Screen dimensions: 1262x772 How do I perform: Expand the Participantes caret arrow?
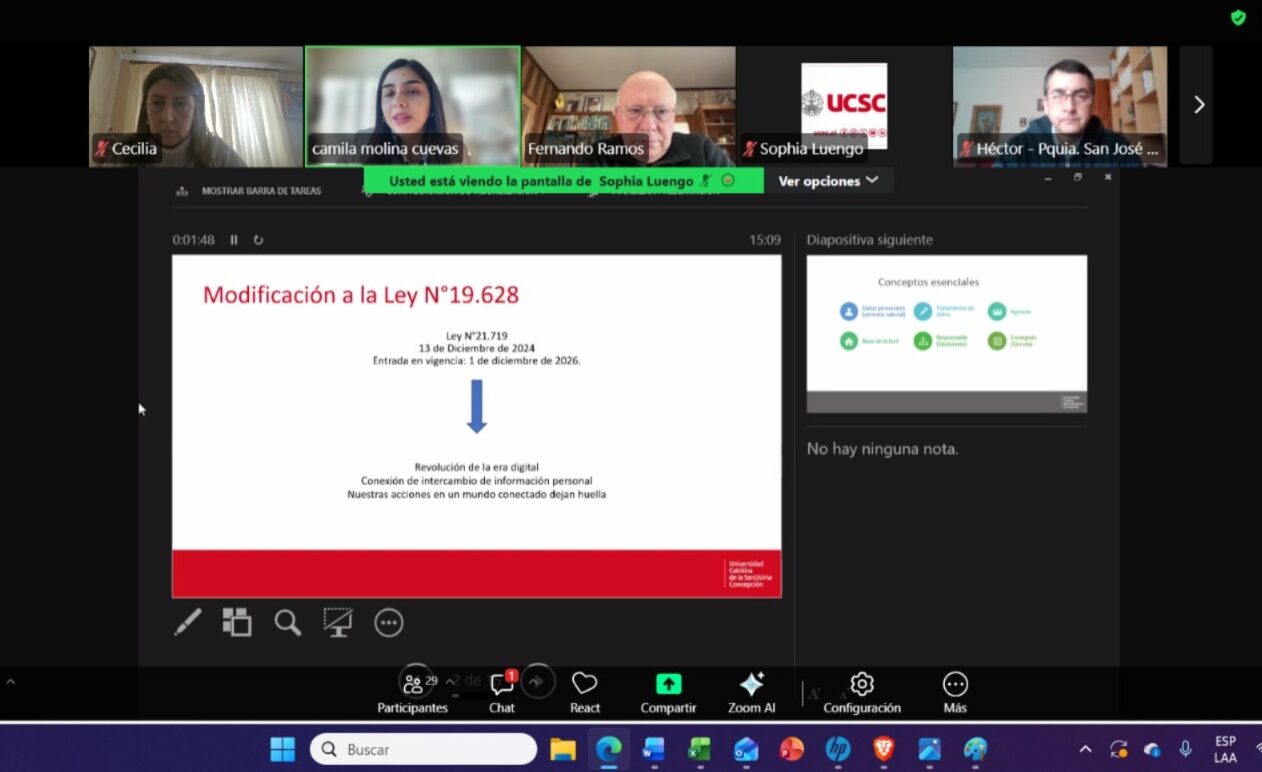tap(452, 680)
